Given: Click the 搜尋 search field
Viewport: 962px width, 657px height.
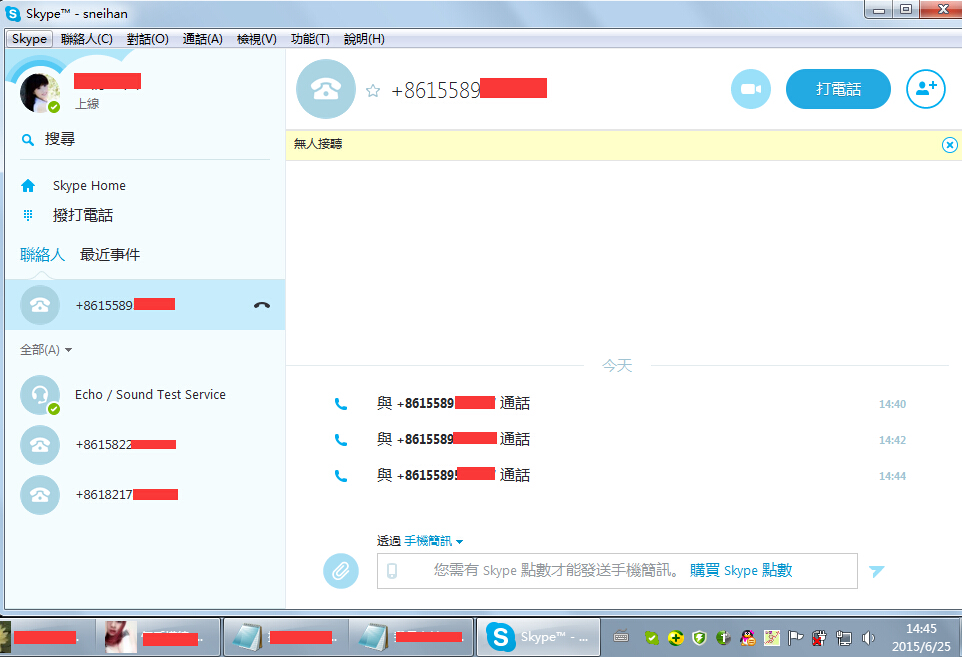Looking at the screenshot, I should [60, 140].
